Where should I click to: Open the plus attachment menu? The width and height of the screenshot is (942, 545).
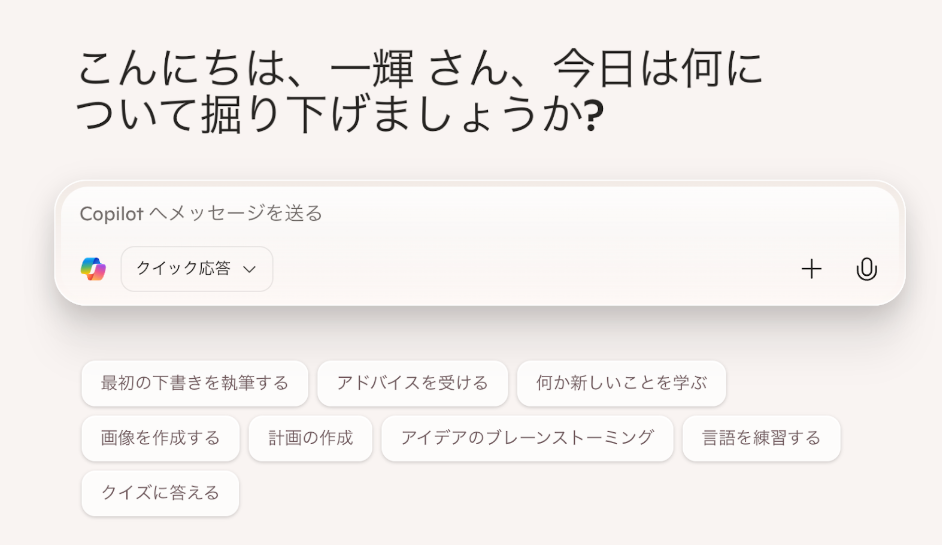811,269
